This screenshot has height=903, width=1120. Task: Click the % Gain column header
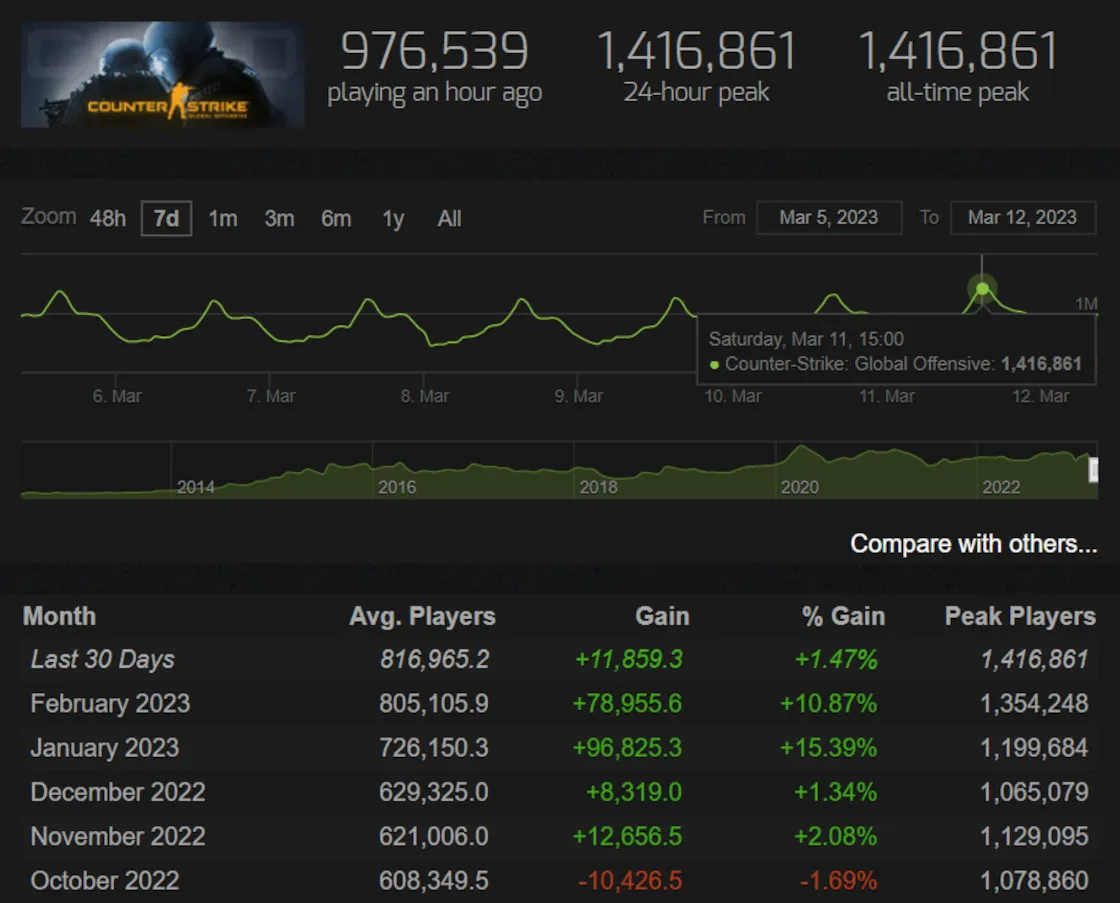tap(843, 616)
